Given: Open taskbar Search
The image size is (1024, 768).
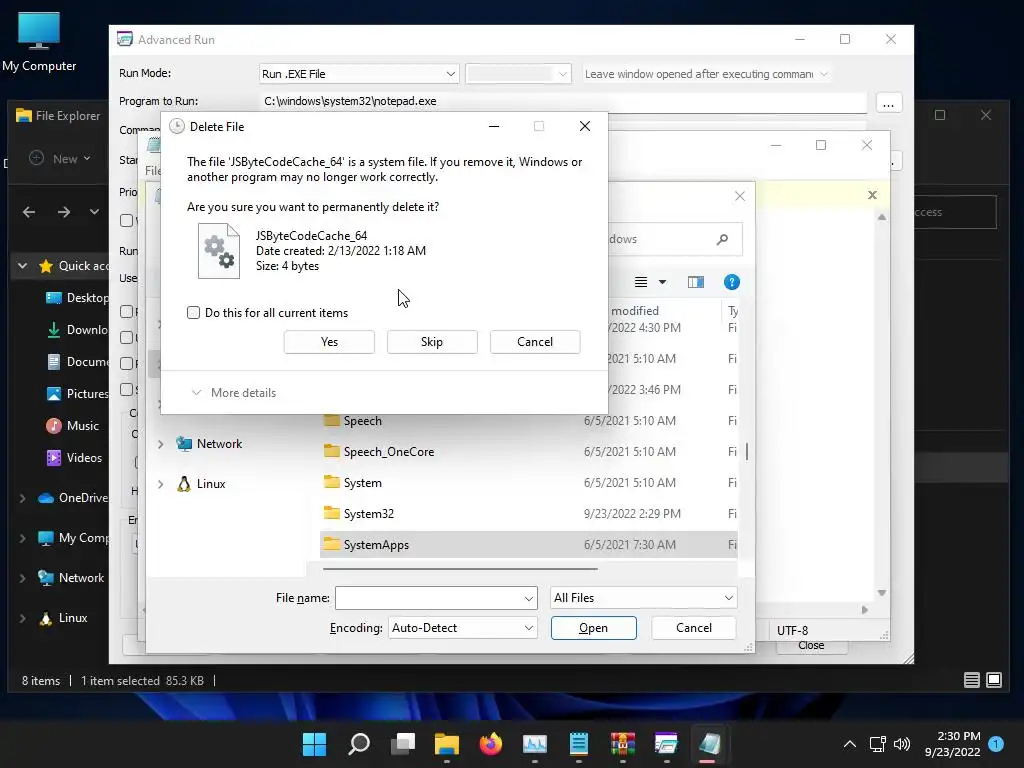Looking at the screenshot, I should coord(359,744).
